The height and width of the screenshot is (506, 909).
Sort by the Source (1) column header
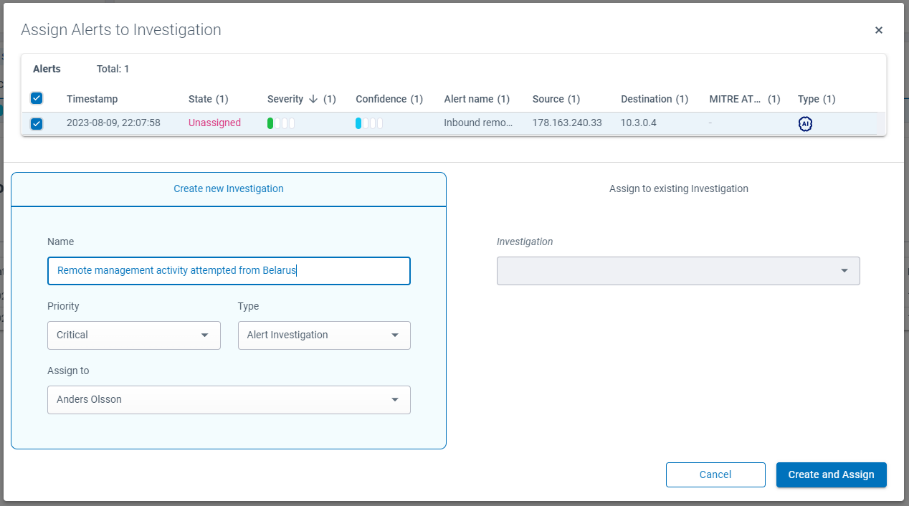point(556,99)
